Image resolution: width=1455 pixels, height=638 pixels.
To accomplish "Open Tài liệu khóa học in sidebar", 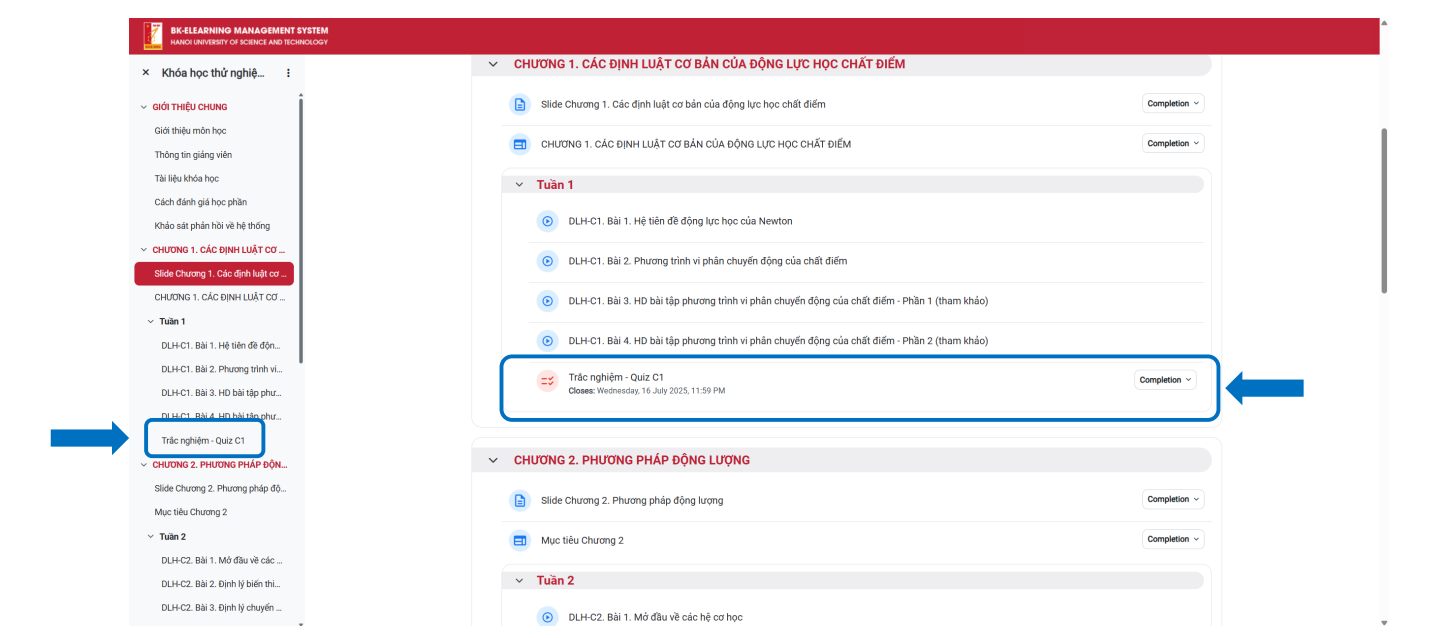I will coord(186,179).
